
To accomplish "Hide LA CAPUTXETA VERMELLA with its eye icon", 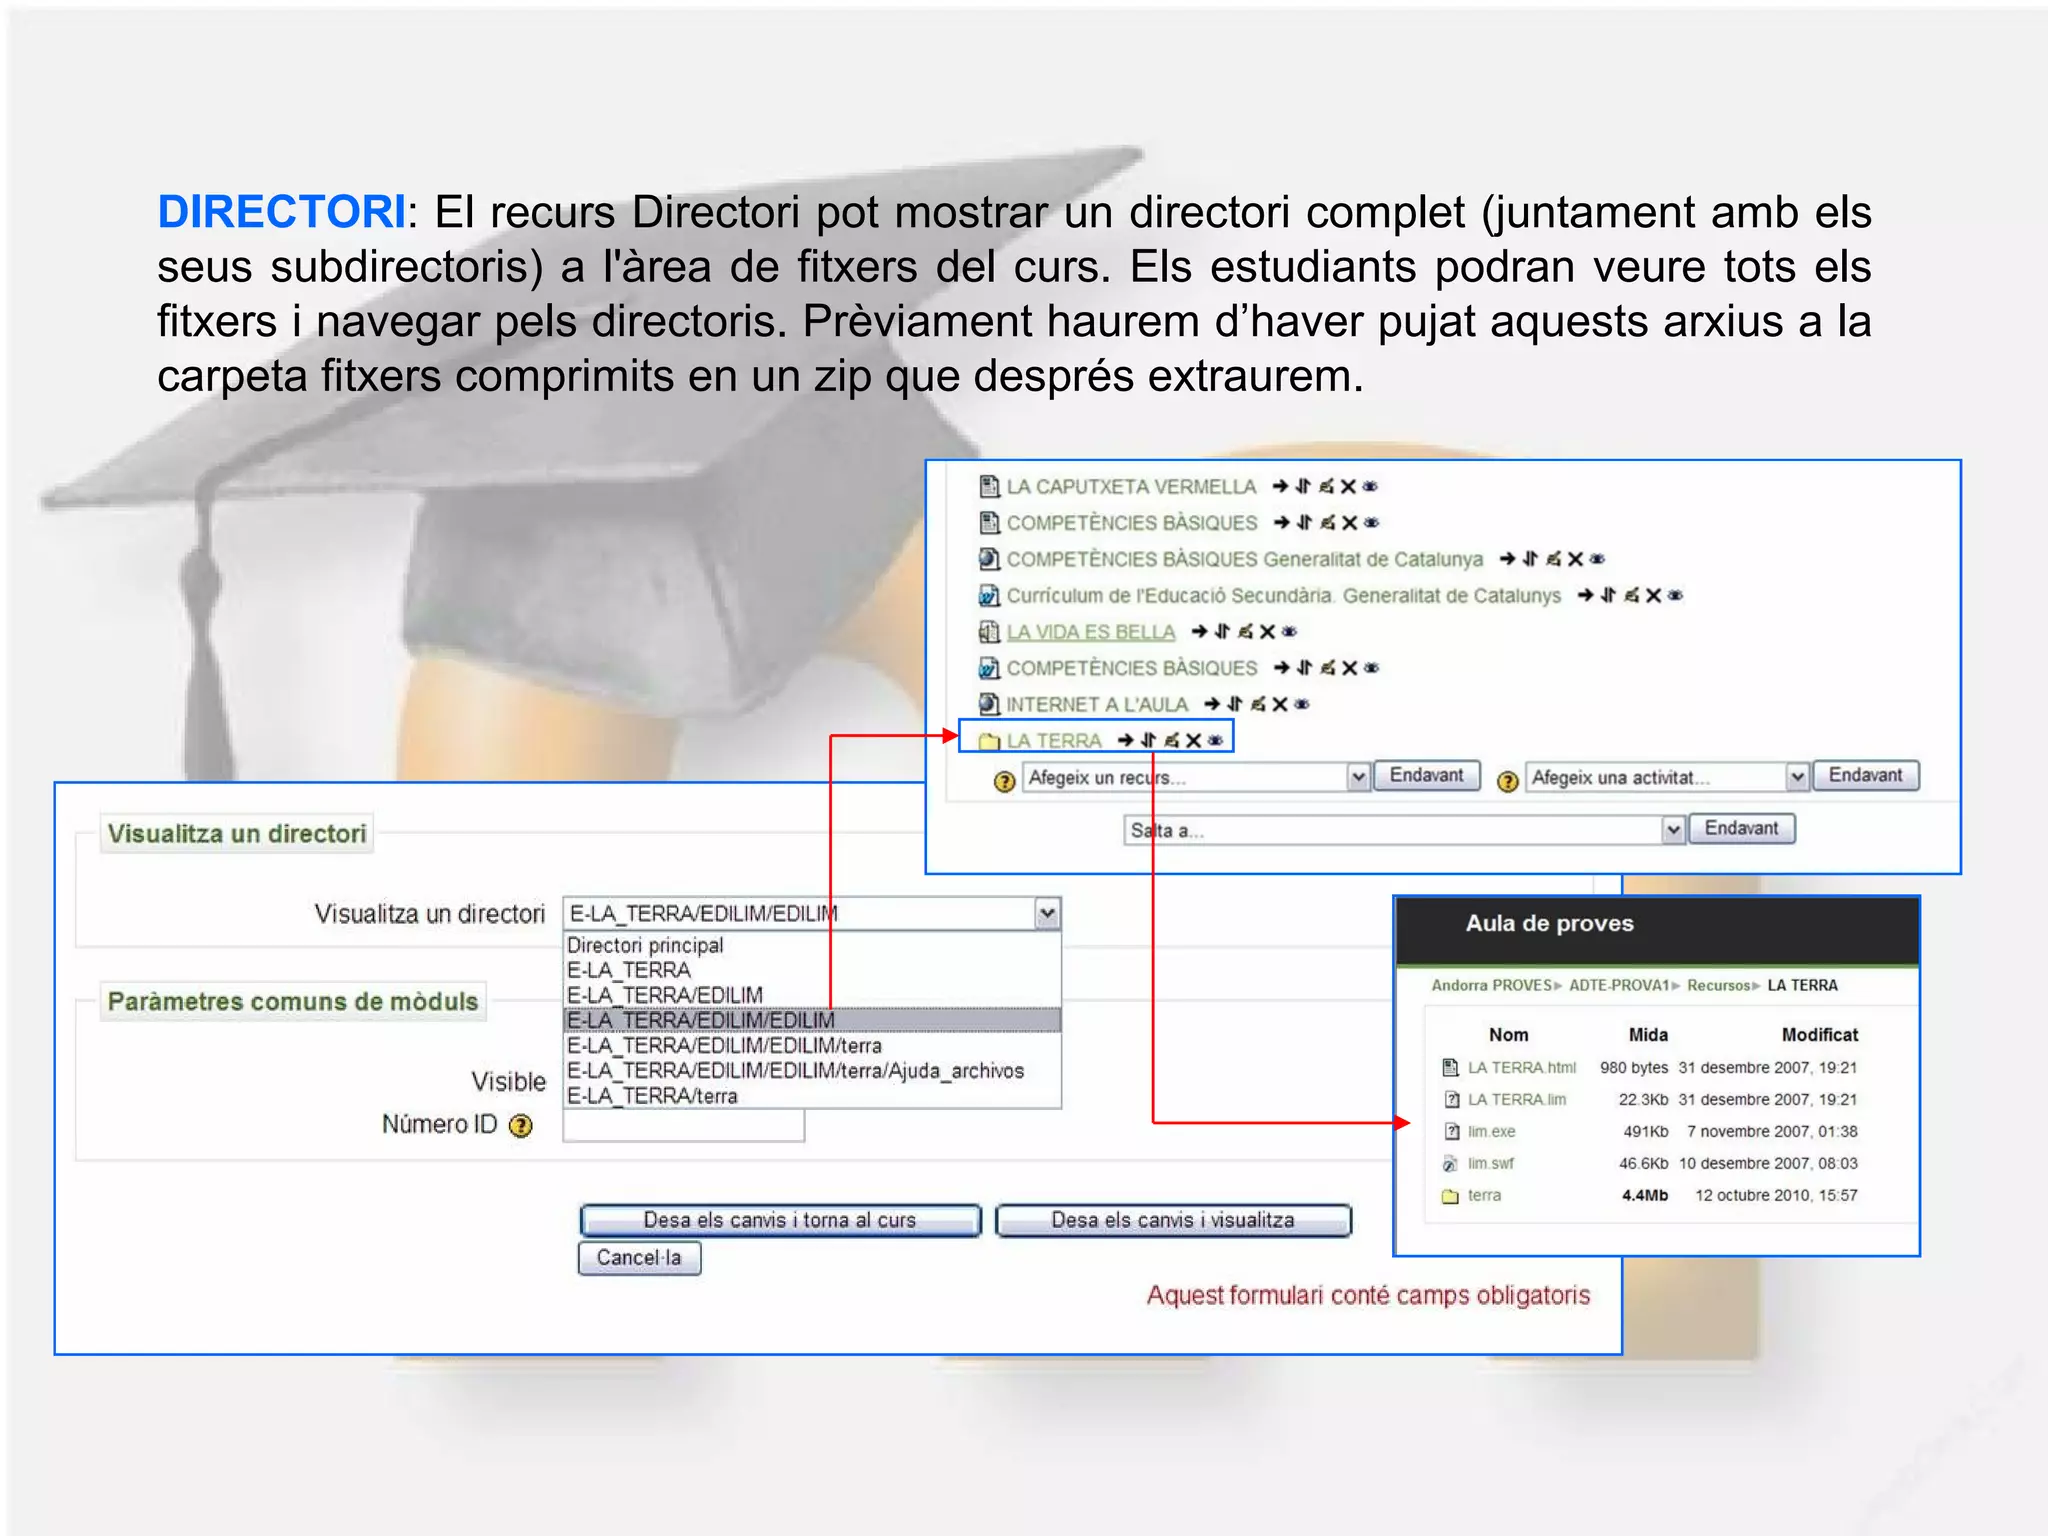I will [x=1370, y=486].
